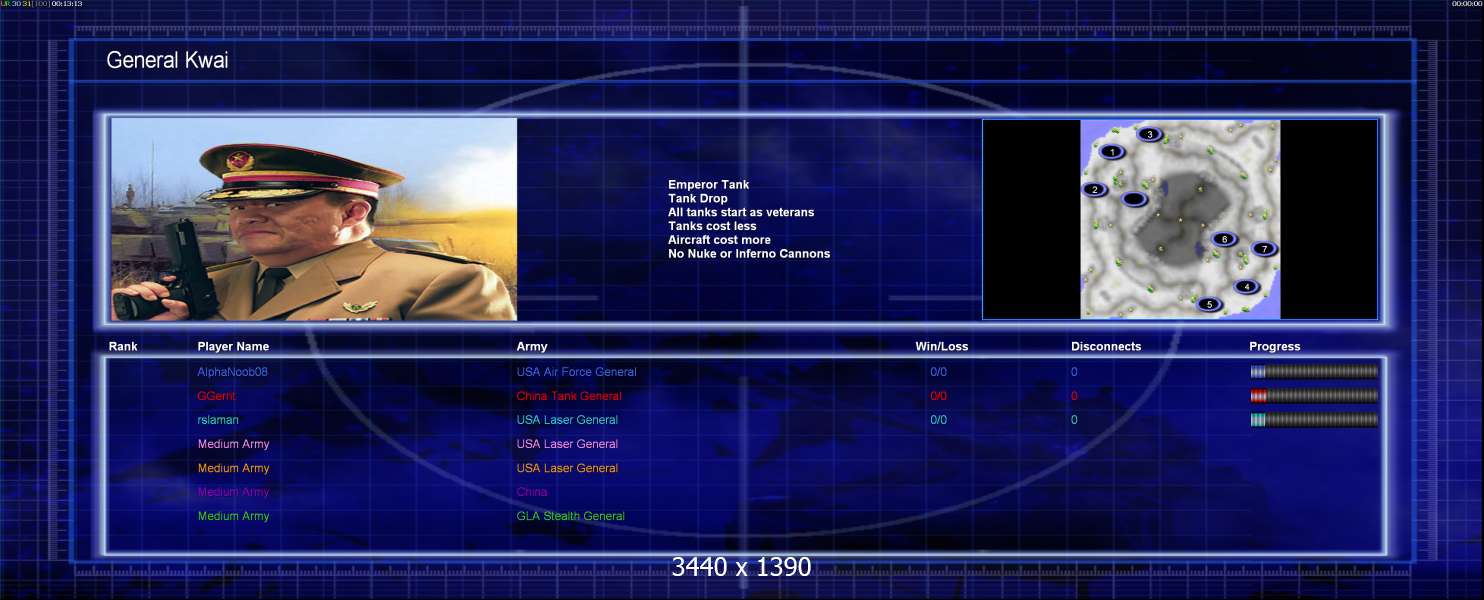Select start position marker 4 on the minimap
1484x600 pixels.
(1246, 286)
